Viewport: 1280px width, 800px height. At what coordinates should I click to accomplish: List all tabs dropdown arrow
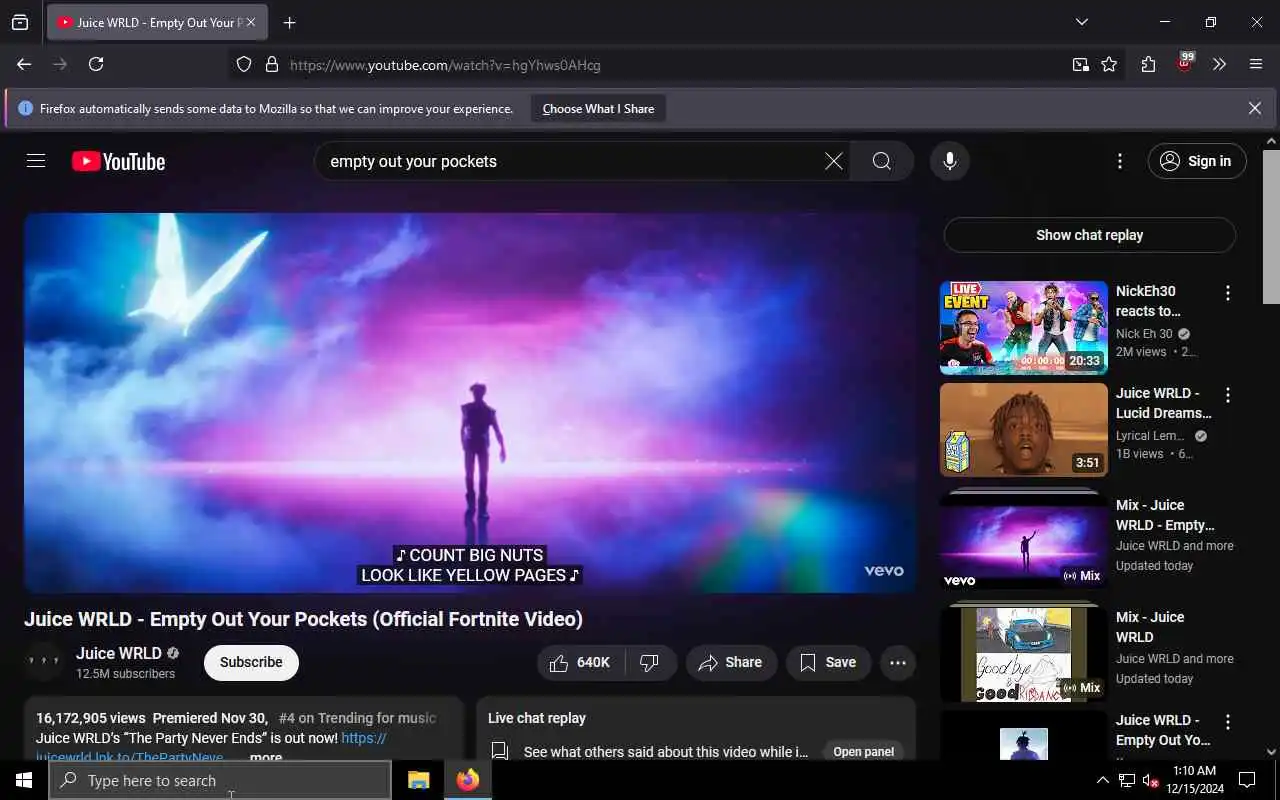pos(1081,22)
